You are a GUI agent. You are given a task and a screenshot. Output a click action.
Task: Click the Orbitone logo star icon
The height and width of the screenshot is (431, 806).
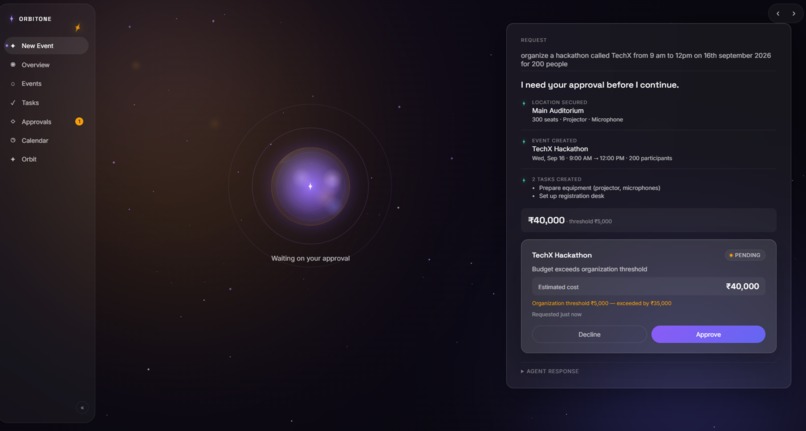[x=11, y=19]
